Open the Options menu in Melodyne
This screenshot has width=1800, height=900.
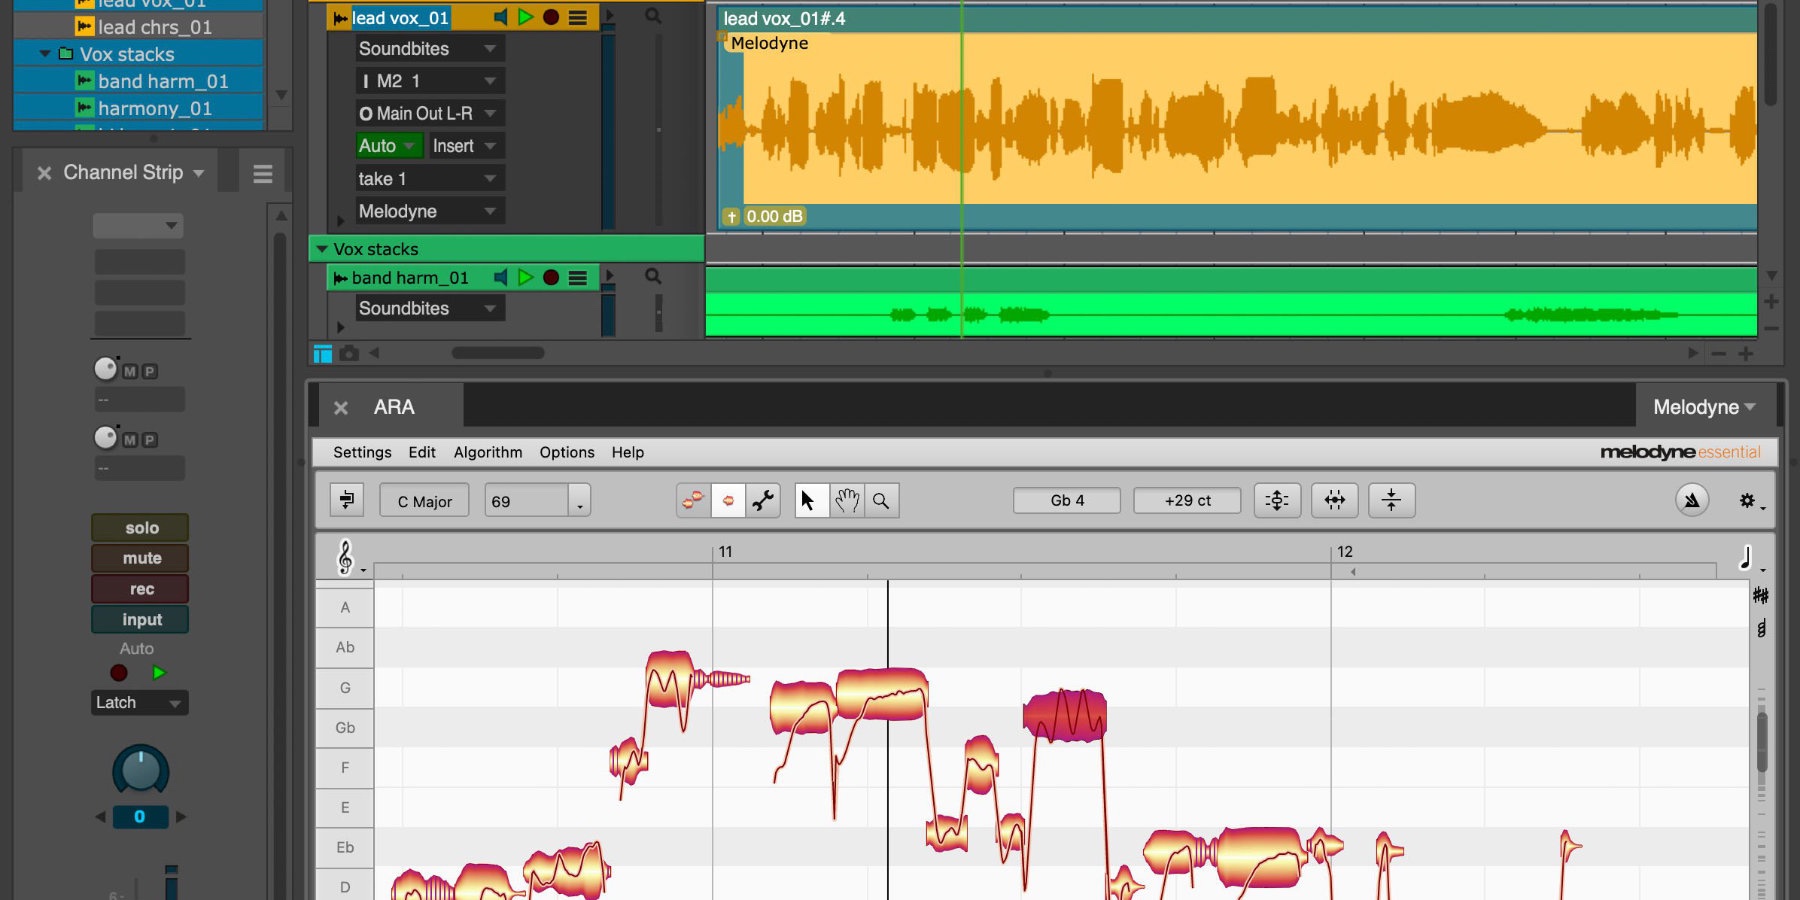(x=567, y=452)
